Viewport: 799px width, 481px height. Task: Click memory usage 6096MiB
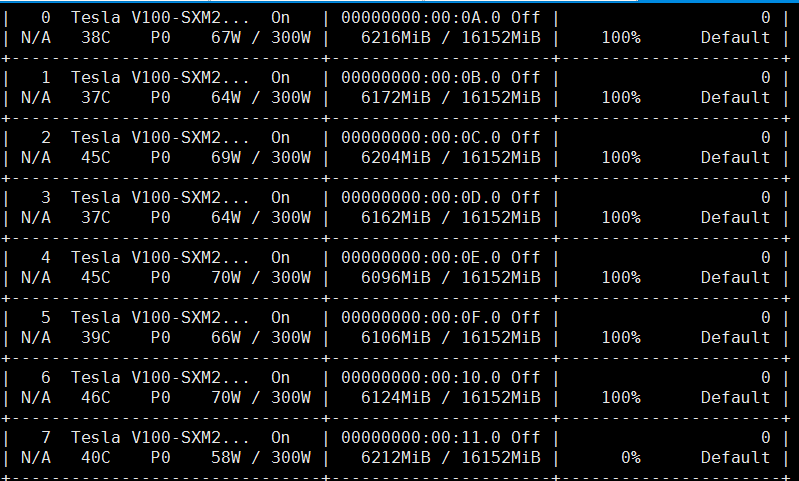pos(395,278)
